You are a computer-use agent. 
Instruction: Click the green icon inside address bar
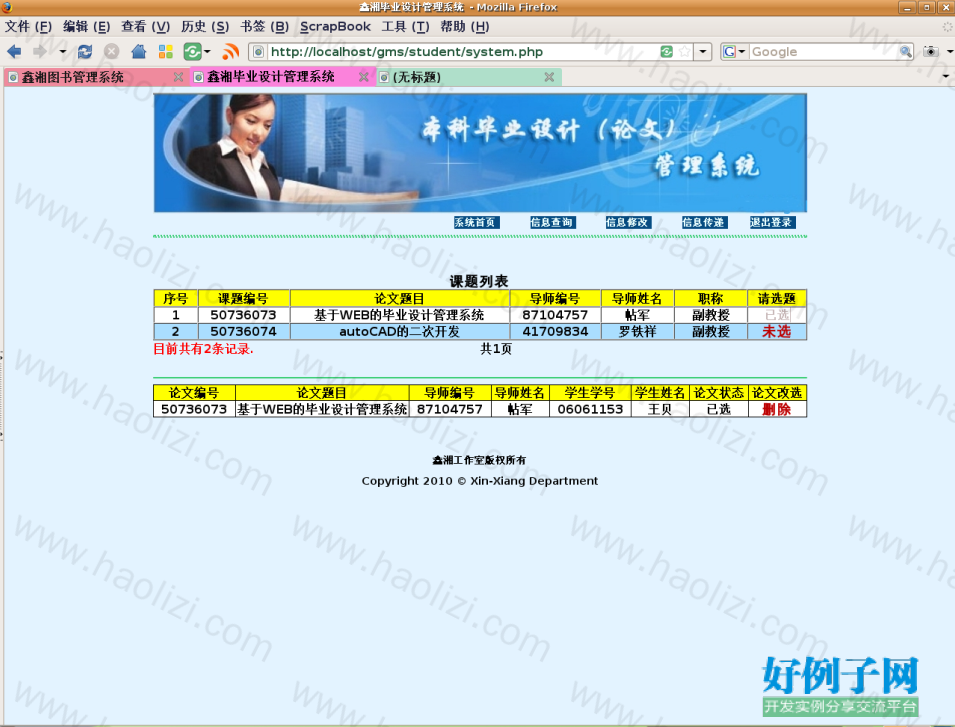pyautogui.click(x=667, y=52)
